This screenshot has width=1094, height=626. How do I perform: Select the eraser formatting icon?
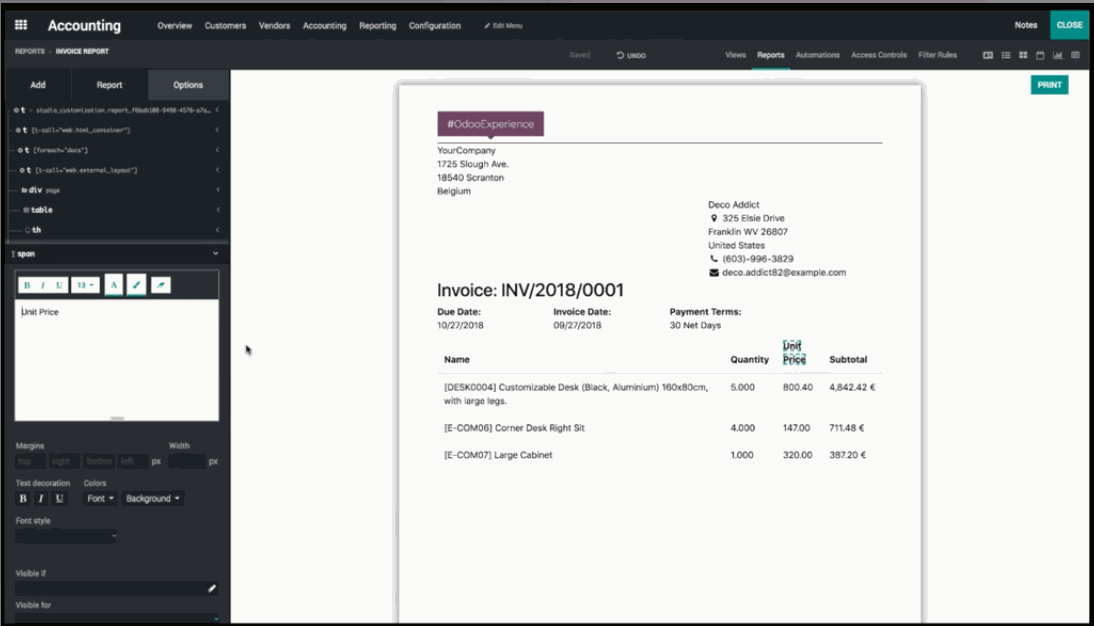point(161,285)
